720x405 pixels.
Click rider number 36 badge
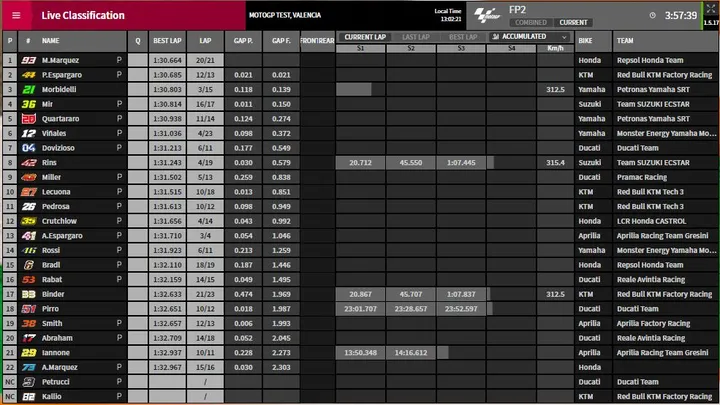point(28,104)
